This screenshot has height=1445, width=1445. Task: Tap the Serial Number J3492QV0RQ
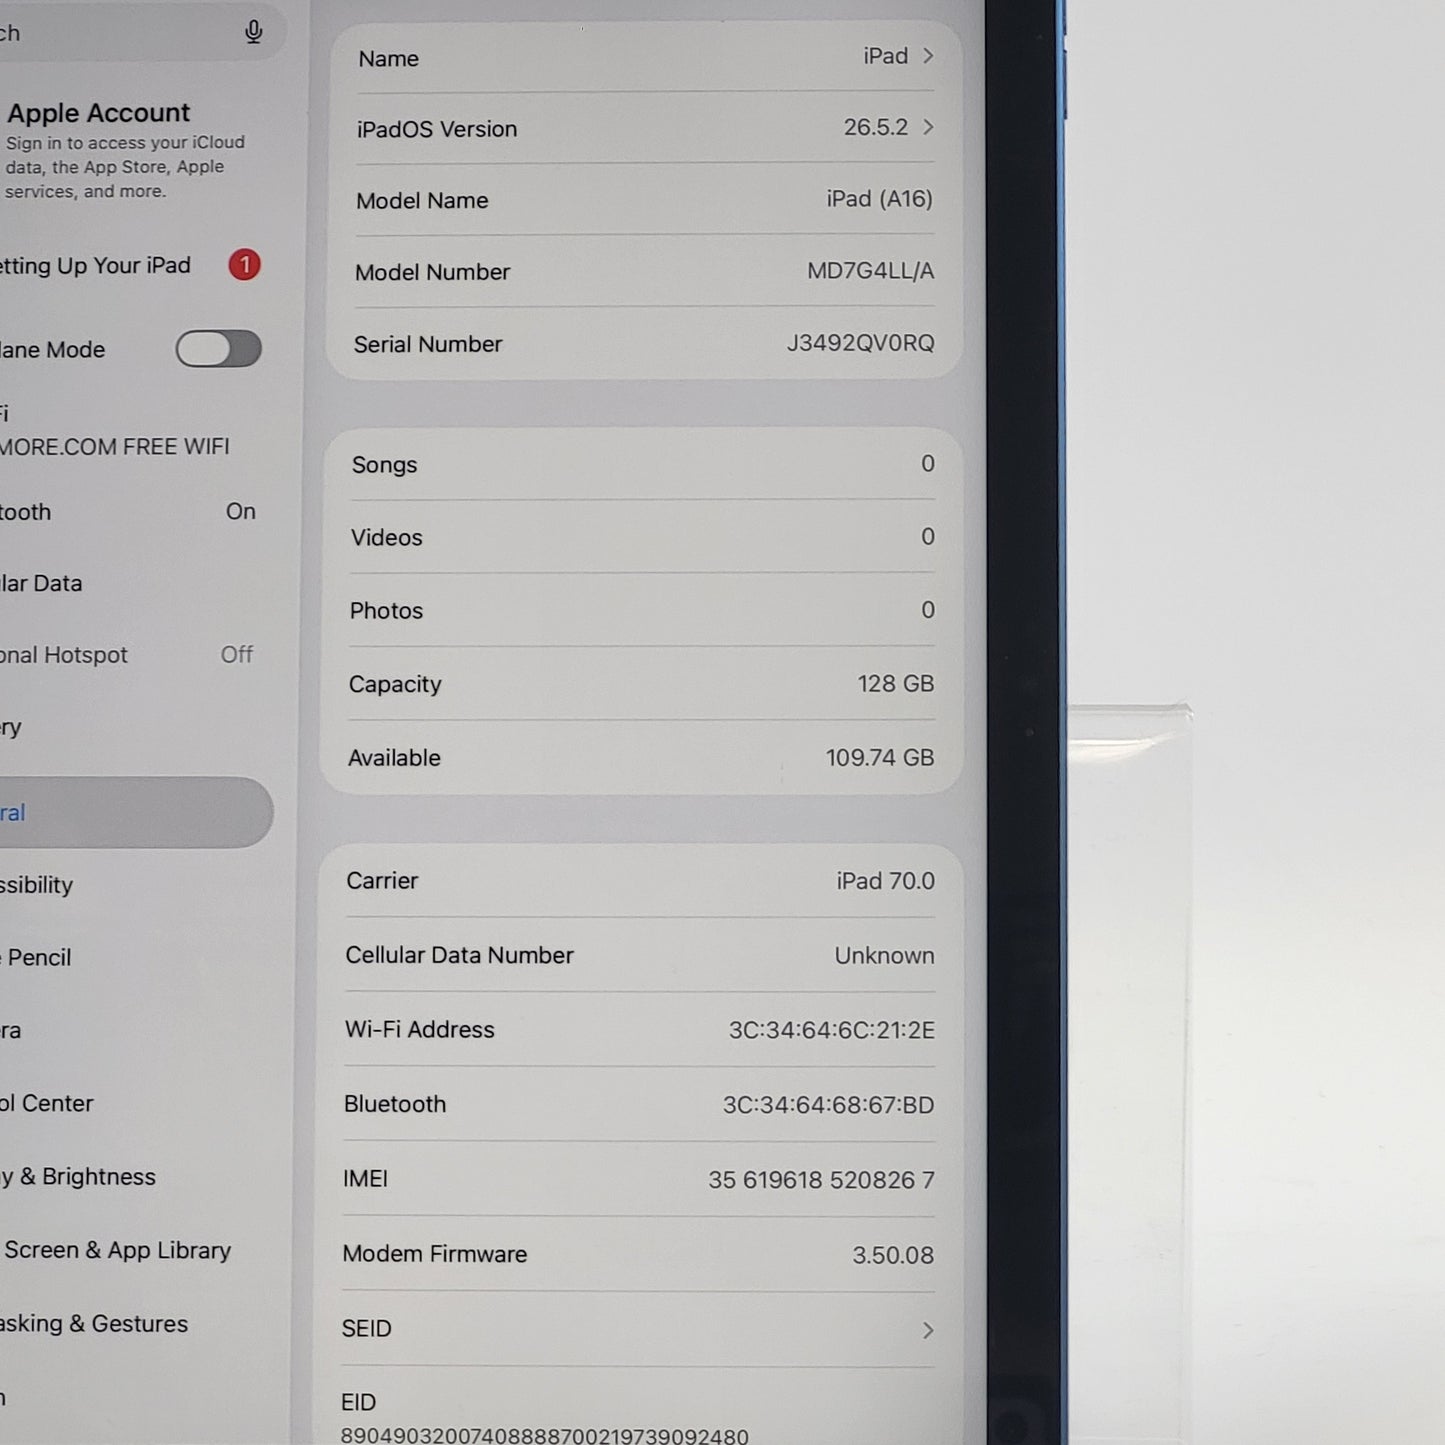click(860, 343)
